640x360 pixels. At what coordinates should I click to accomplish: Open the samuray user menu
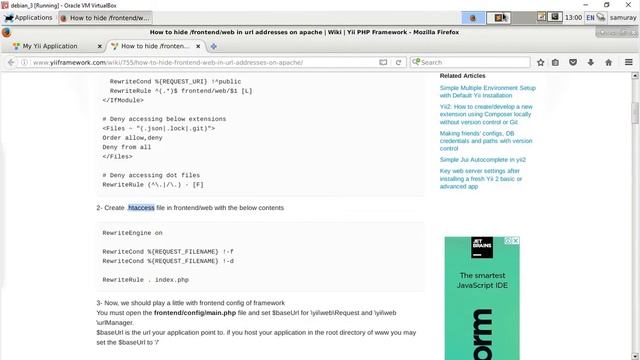point(623,18)
